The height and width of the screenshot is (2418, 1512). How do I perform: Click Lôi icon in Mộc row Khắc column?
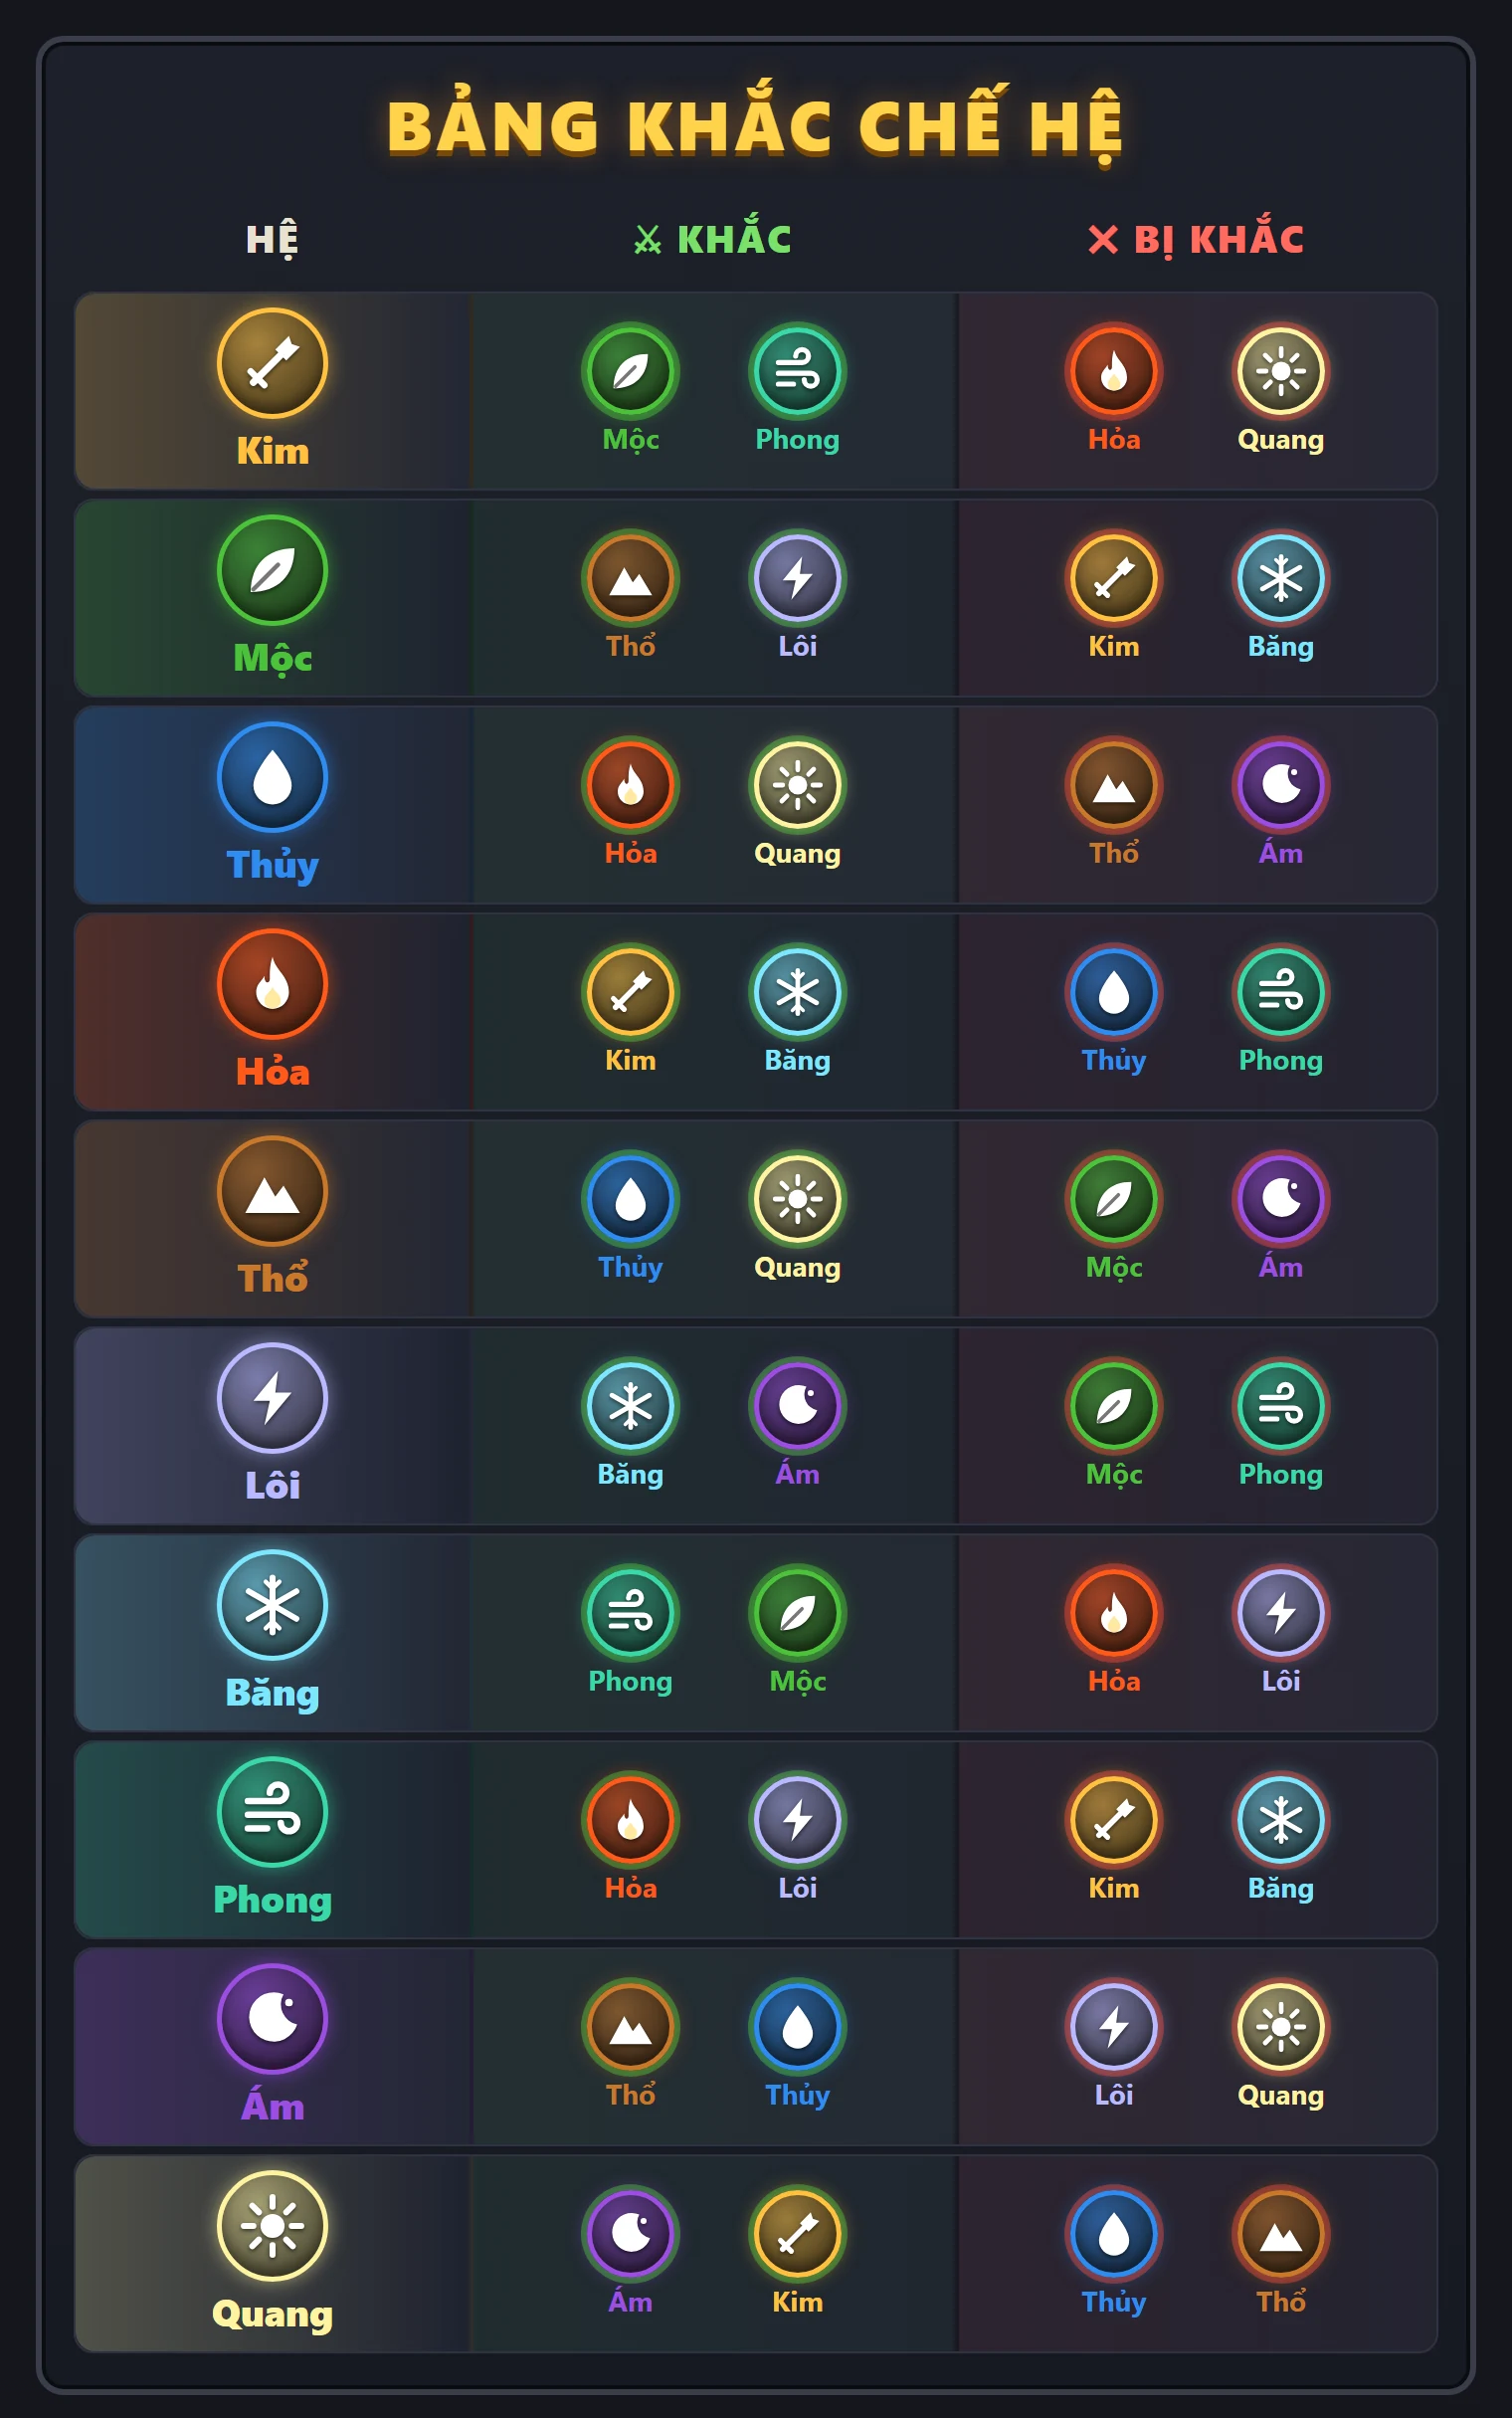pyautogui.click(x=797, y=578)
